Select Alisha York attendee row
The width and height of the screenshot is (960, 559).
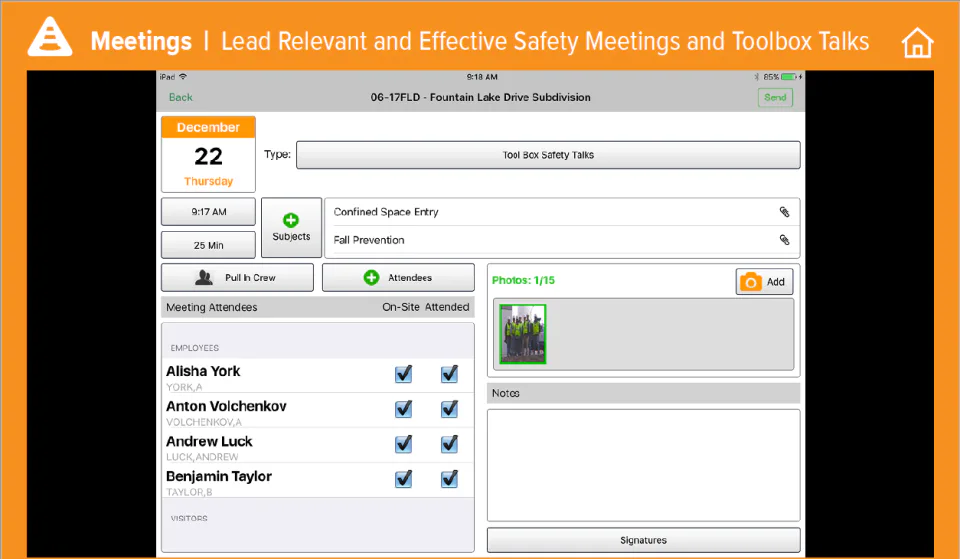[x=317, y=375]
